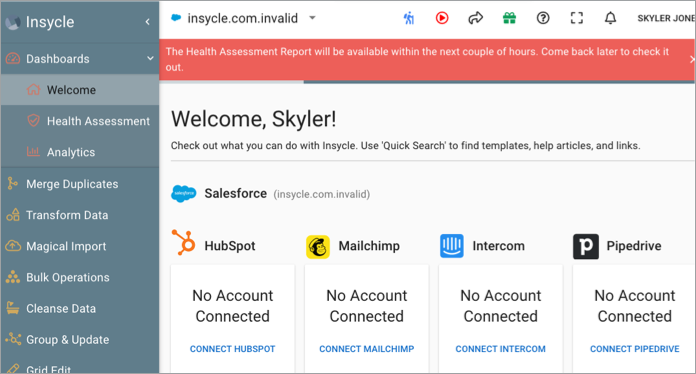Open the red video play icon

click(x=442, y=18)
